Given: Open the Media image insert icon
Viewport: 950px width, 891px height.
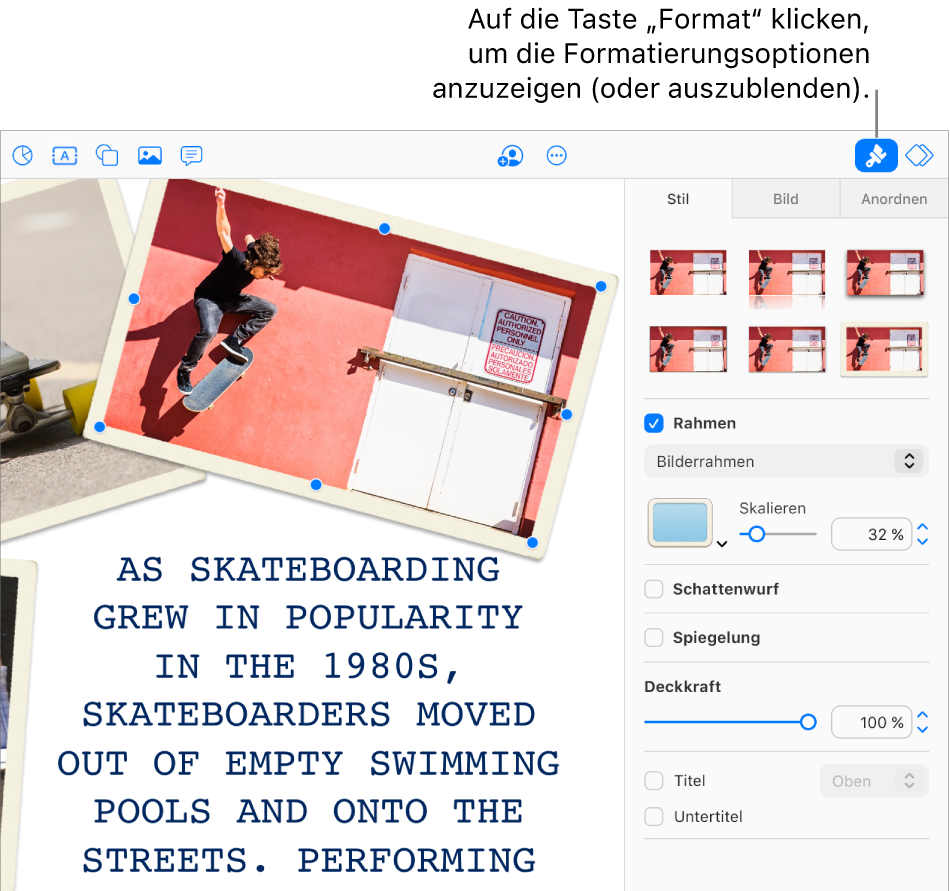Looking at the screenshot, I should click(x=150, y=156).
